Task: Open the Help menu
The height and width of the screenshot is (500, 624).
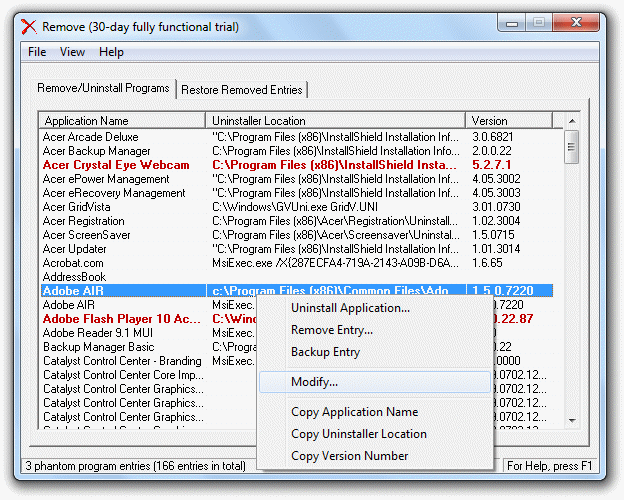Action: (x=111, y=52)
